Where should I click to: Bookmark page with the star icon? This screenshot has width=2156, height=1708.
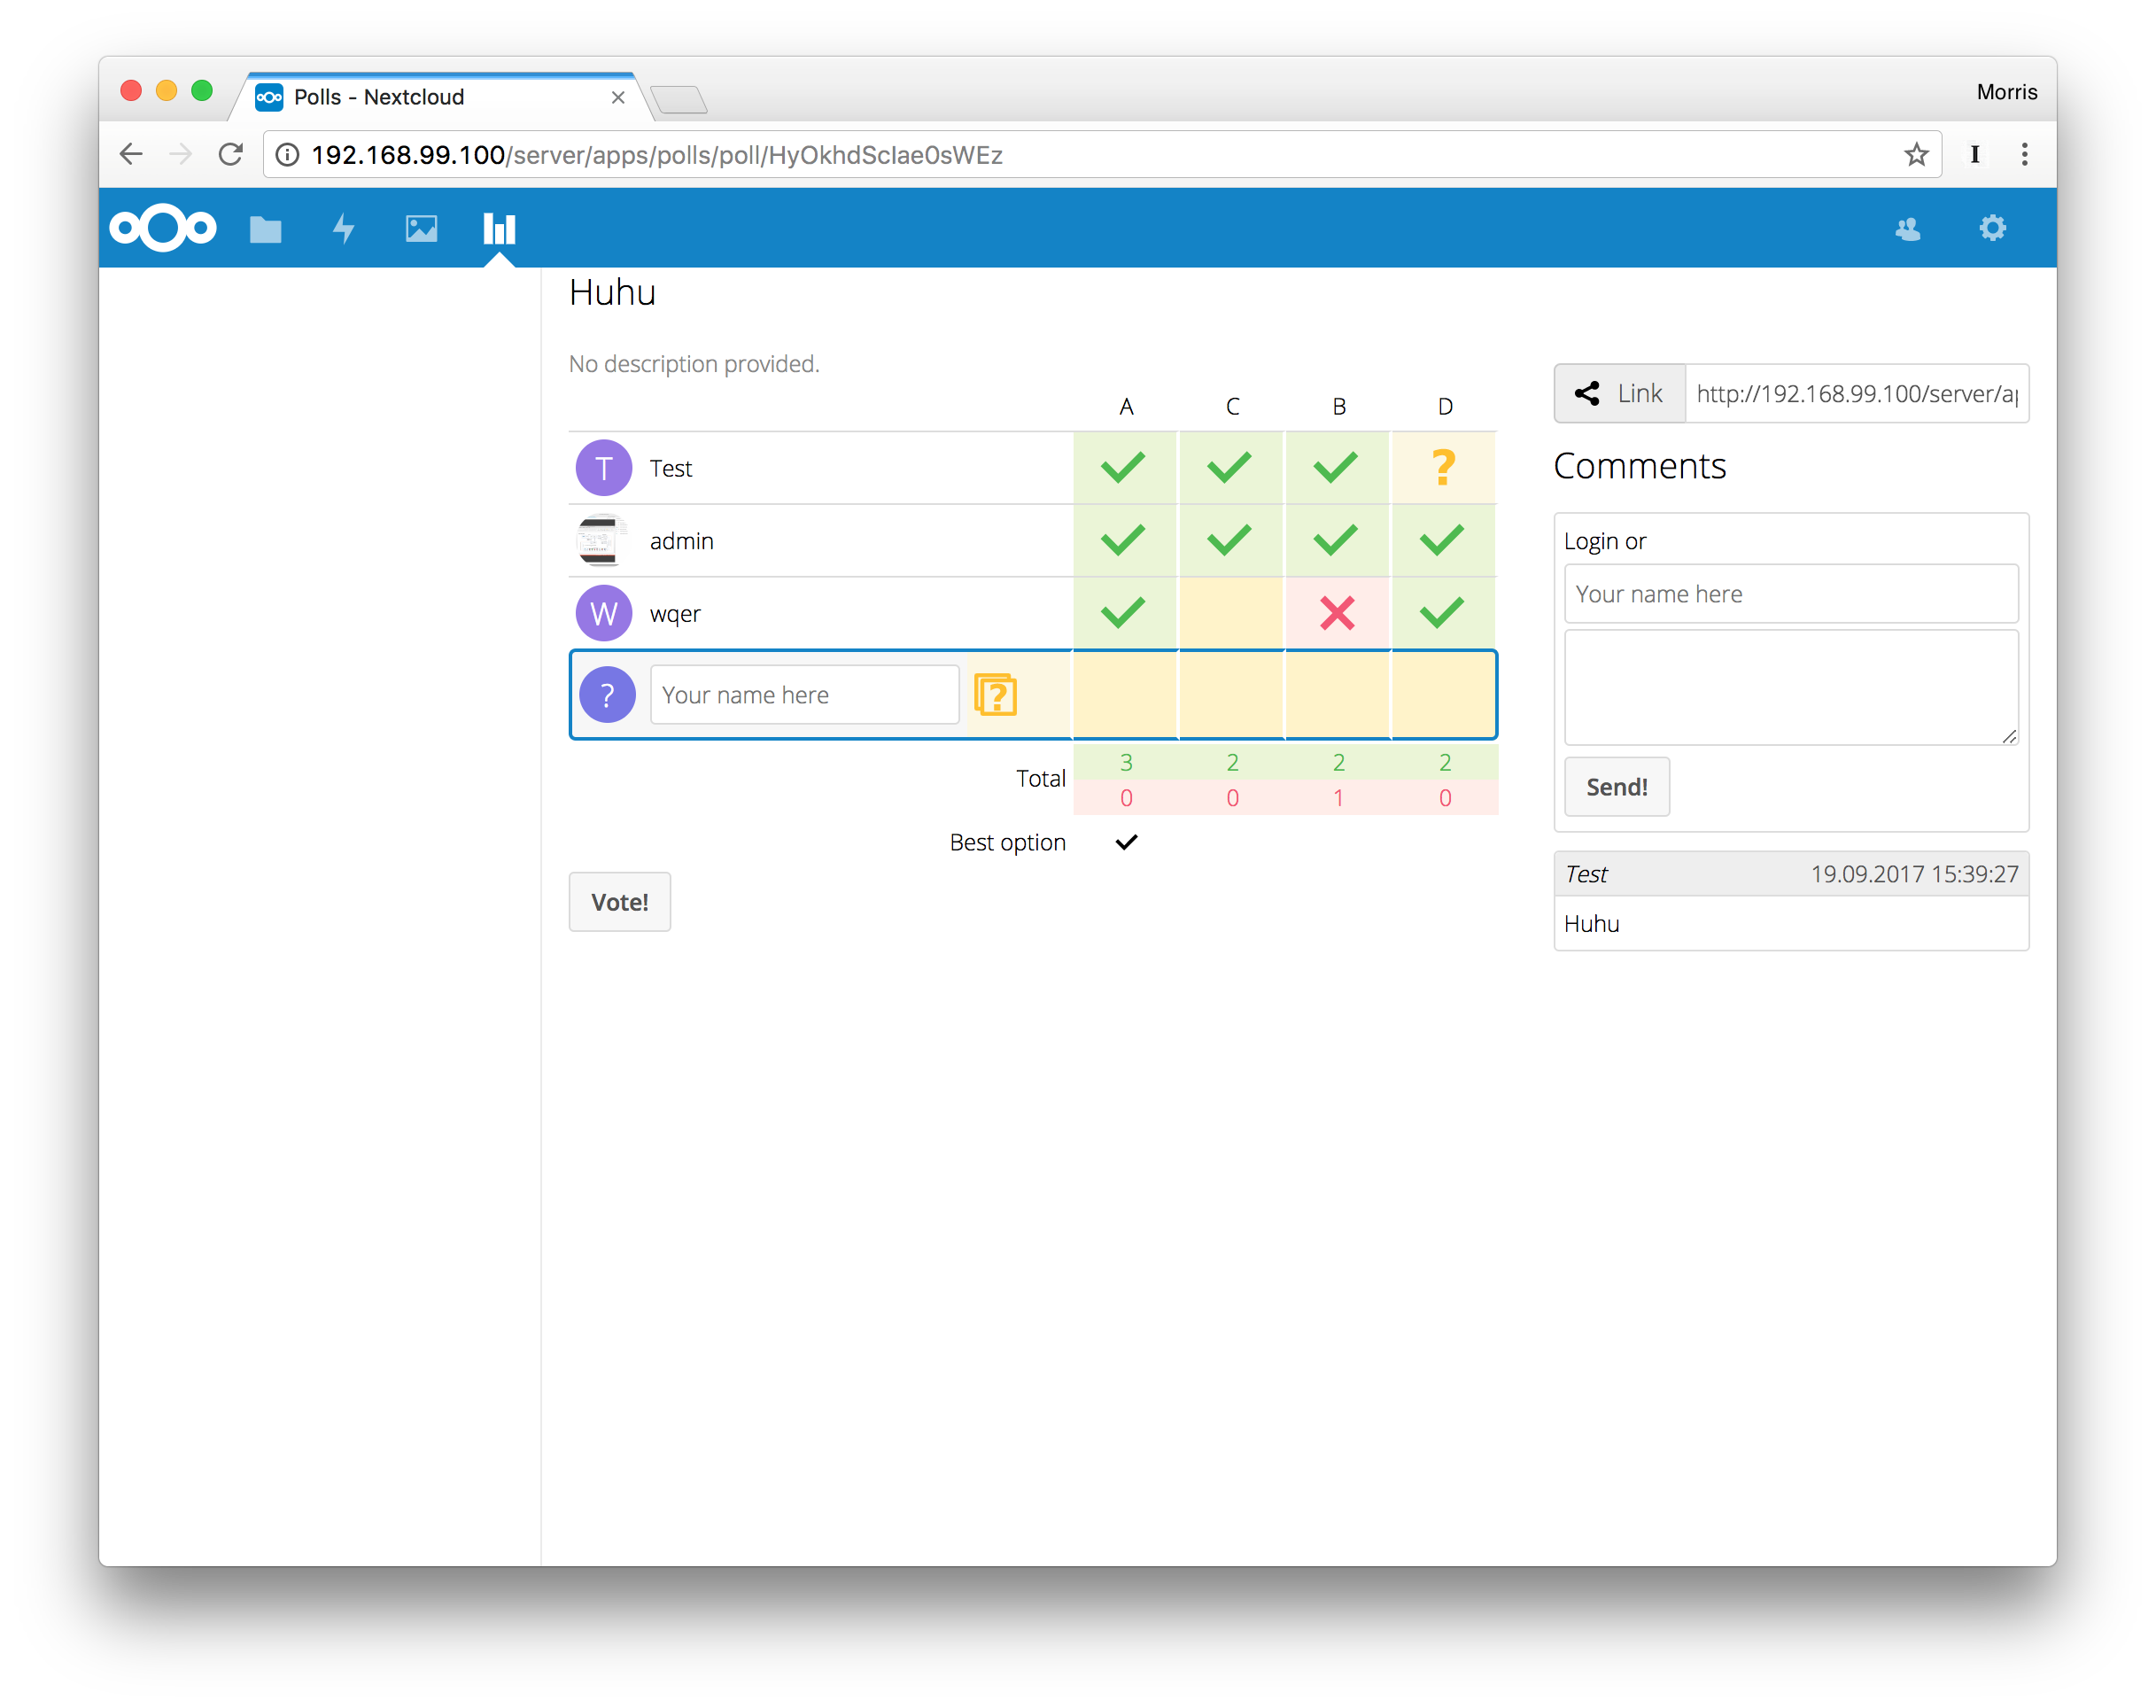(1916, 155)
